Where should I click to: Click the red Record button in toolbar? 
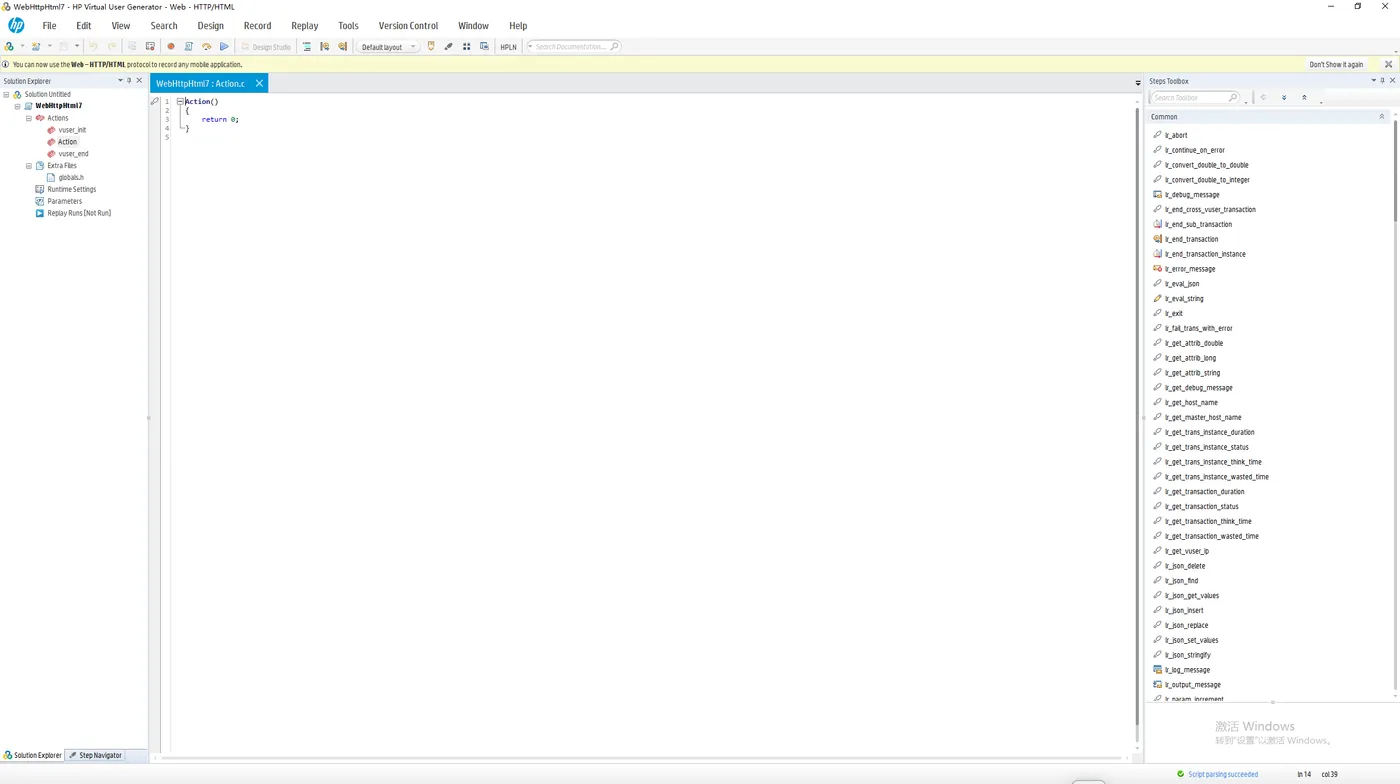coord(171,47)
